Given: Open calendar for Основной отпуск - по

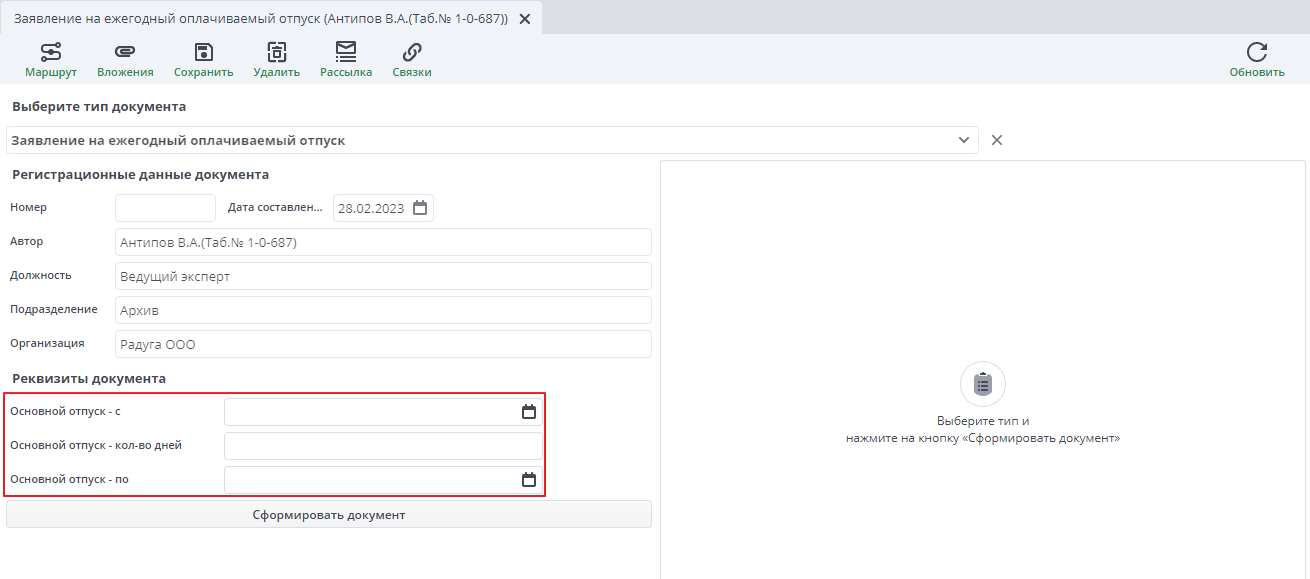Looking at the screenshot, I should (529, 480).
